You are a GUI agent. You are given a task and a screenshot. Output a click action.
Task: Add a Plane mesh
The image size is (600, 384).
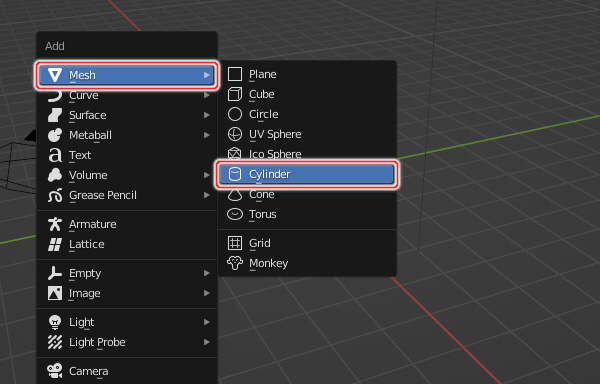[x=307, y=74]
